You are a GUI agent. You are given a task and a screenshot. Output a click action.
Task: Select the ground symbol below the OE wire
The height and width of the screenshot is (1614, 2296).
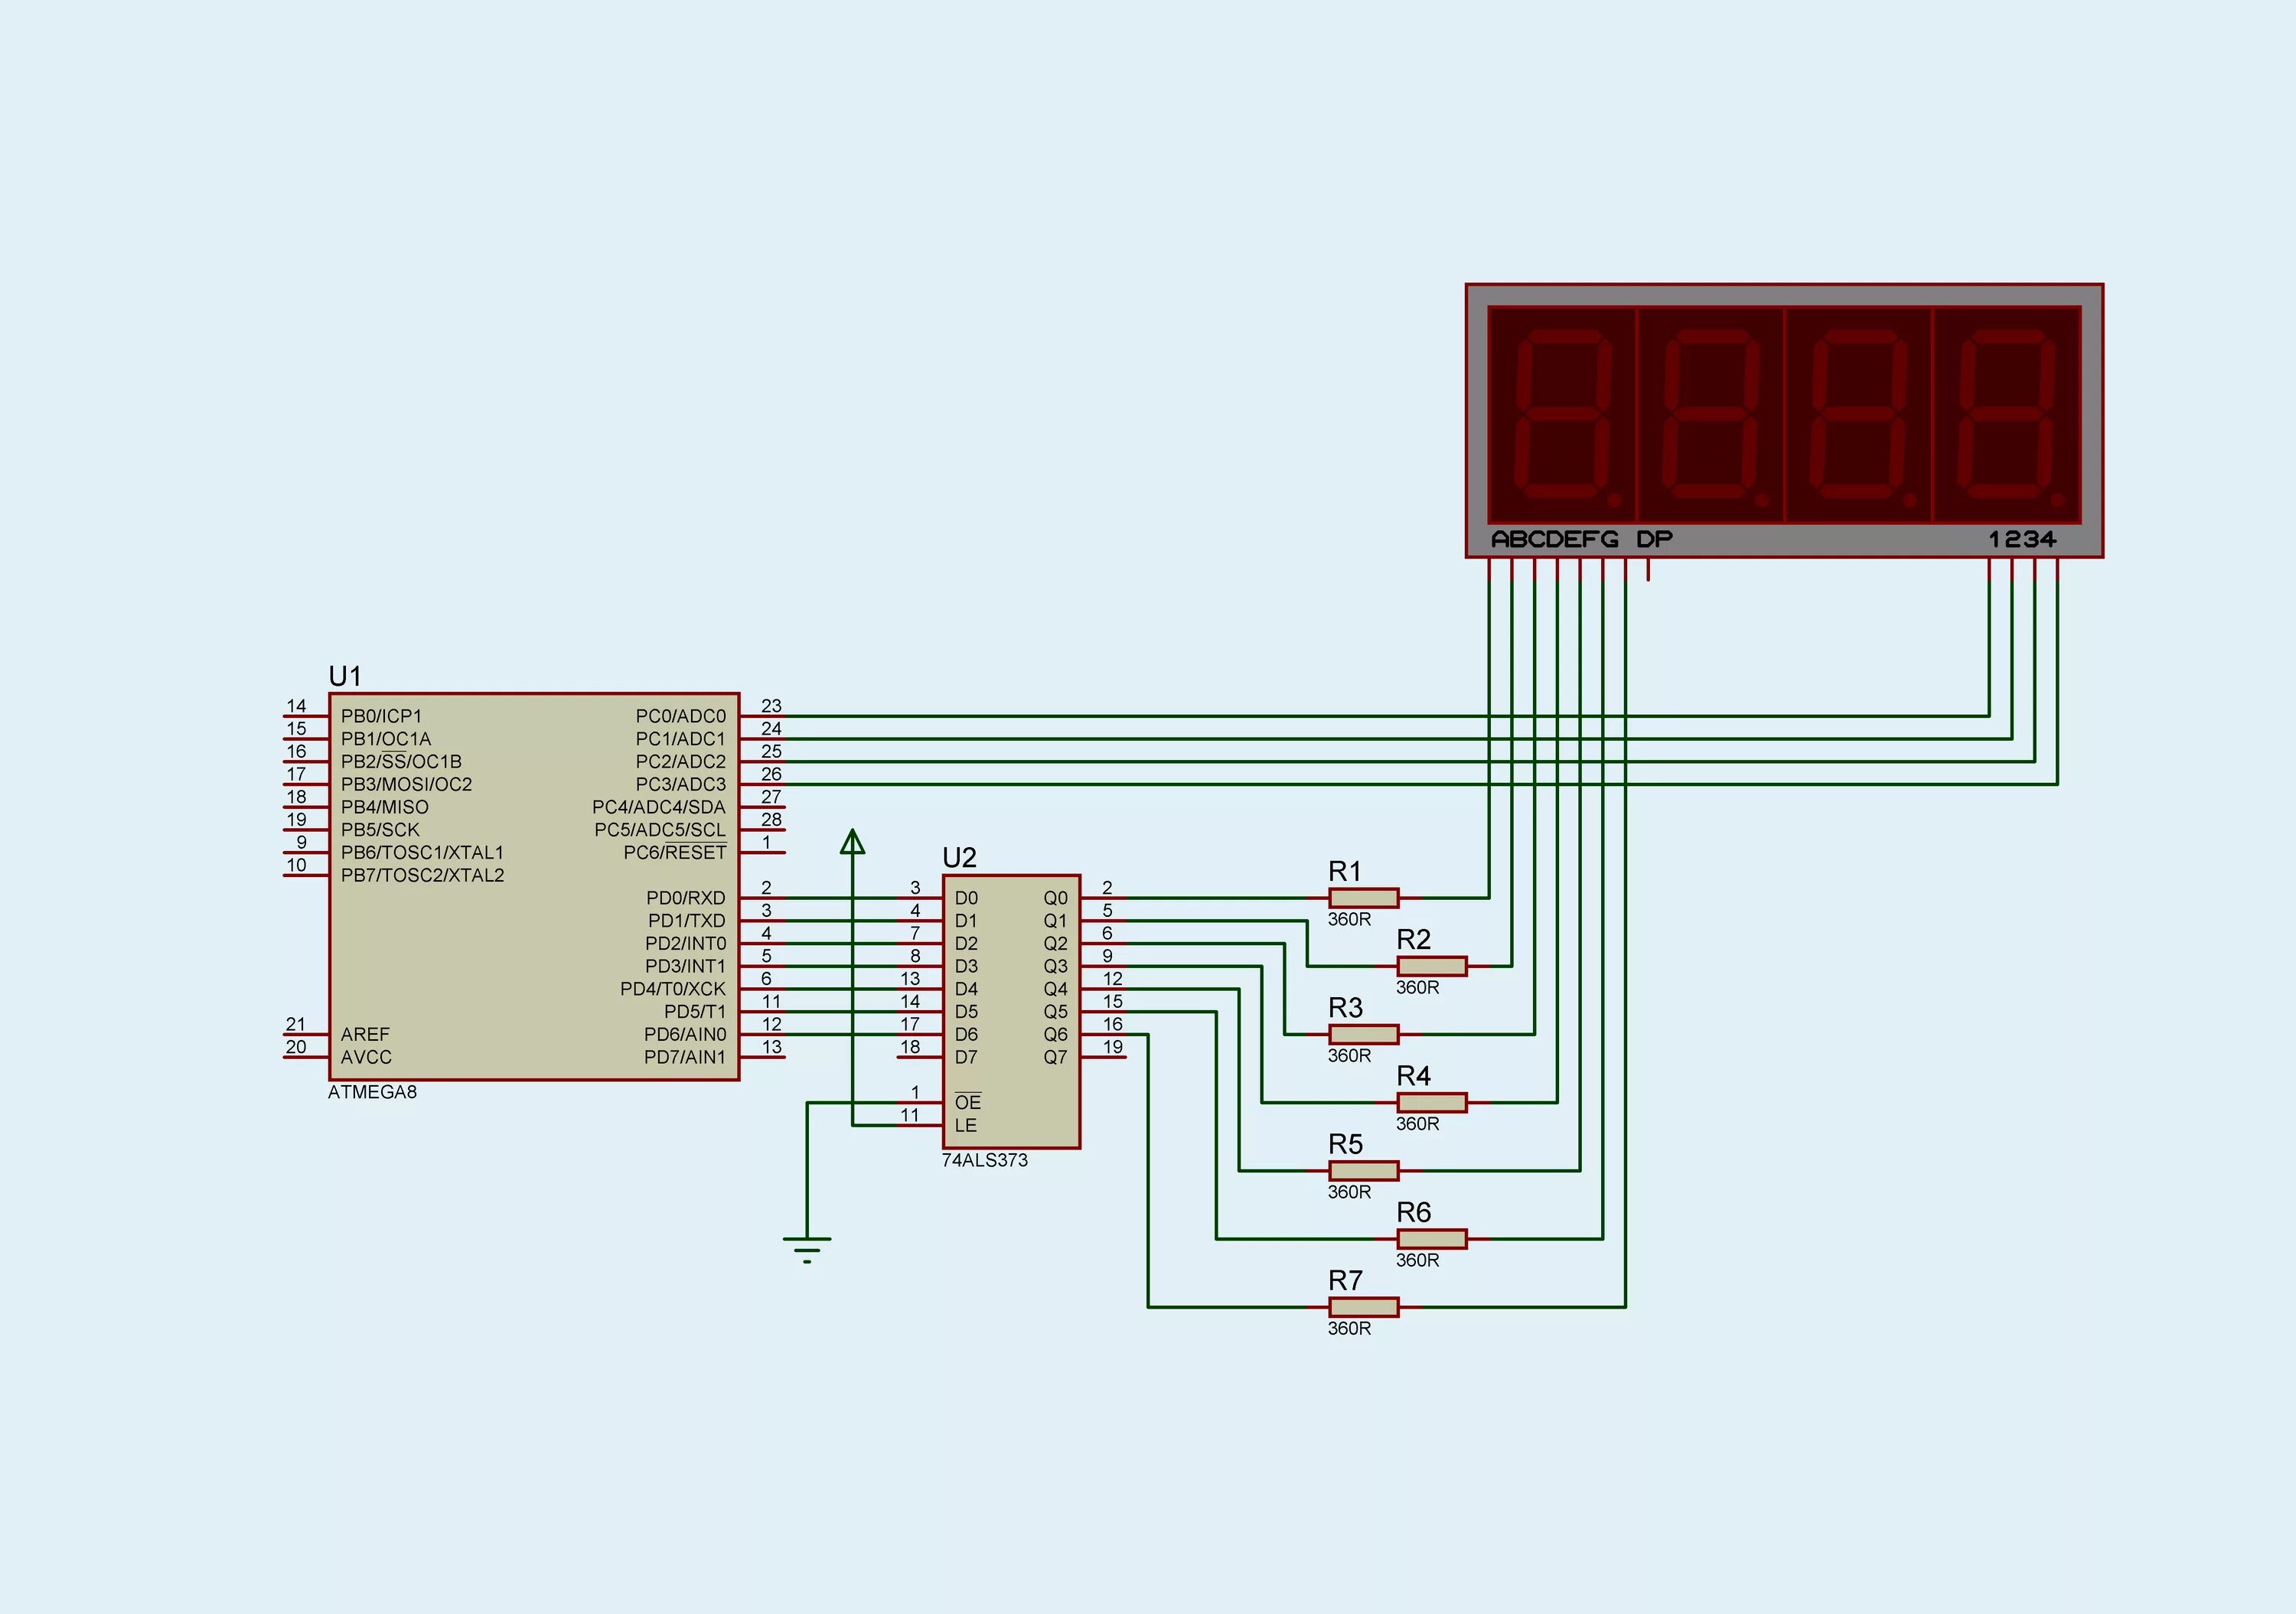807,1250
